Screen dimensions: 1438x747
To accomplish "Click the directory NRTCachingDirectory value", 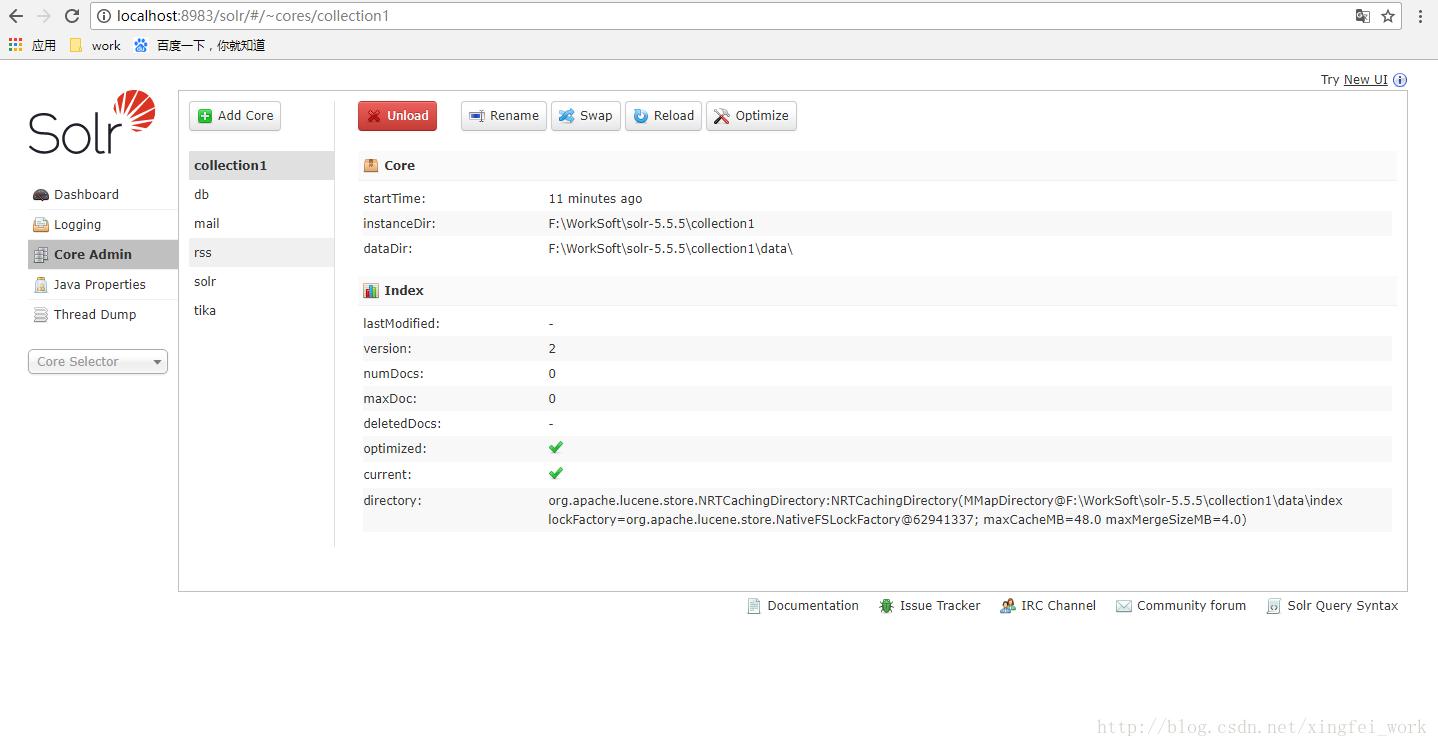I will [945, 510].
